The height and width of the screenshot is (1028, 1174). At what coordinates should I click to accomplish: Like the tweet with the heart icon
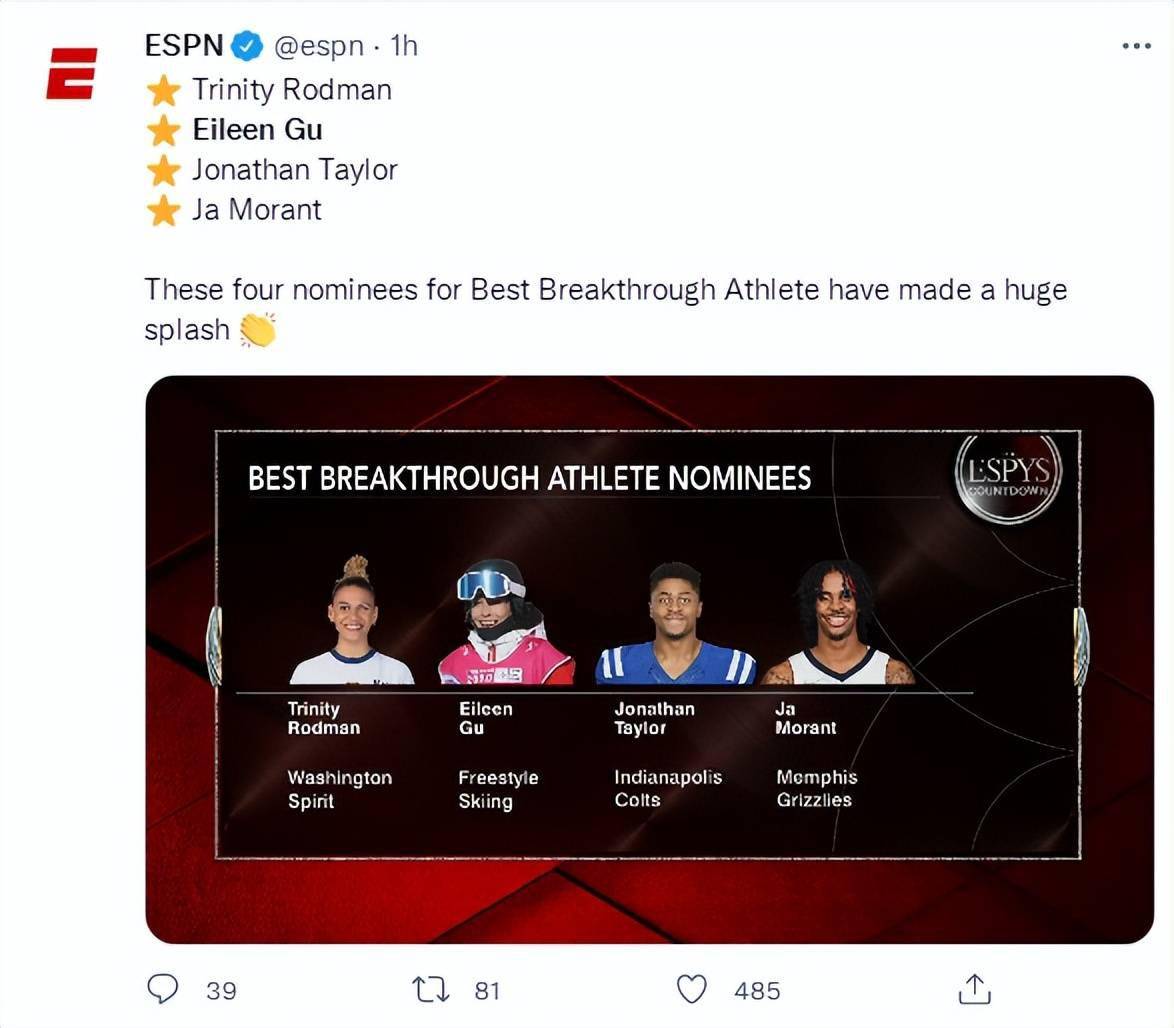click(x=692, y=989)
